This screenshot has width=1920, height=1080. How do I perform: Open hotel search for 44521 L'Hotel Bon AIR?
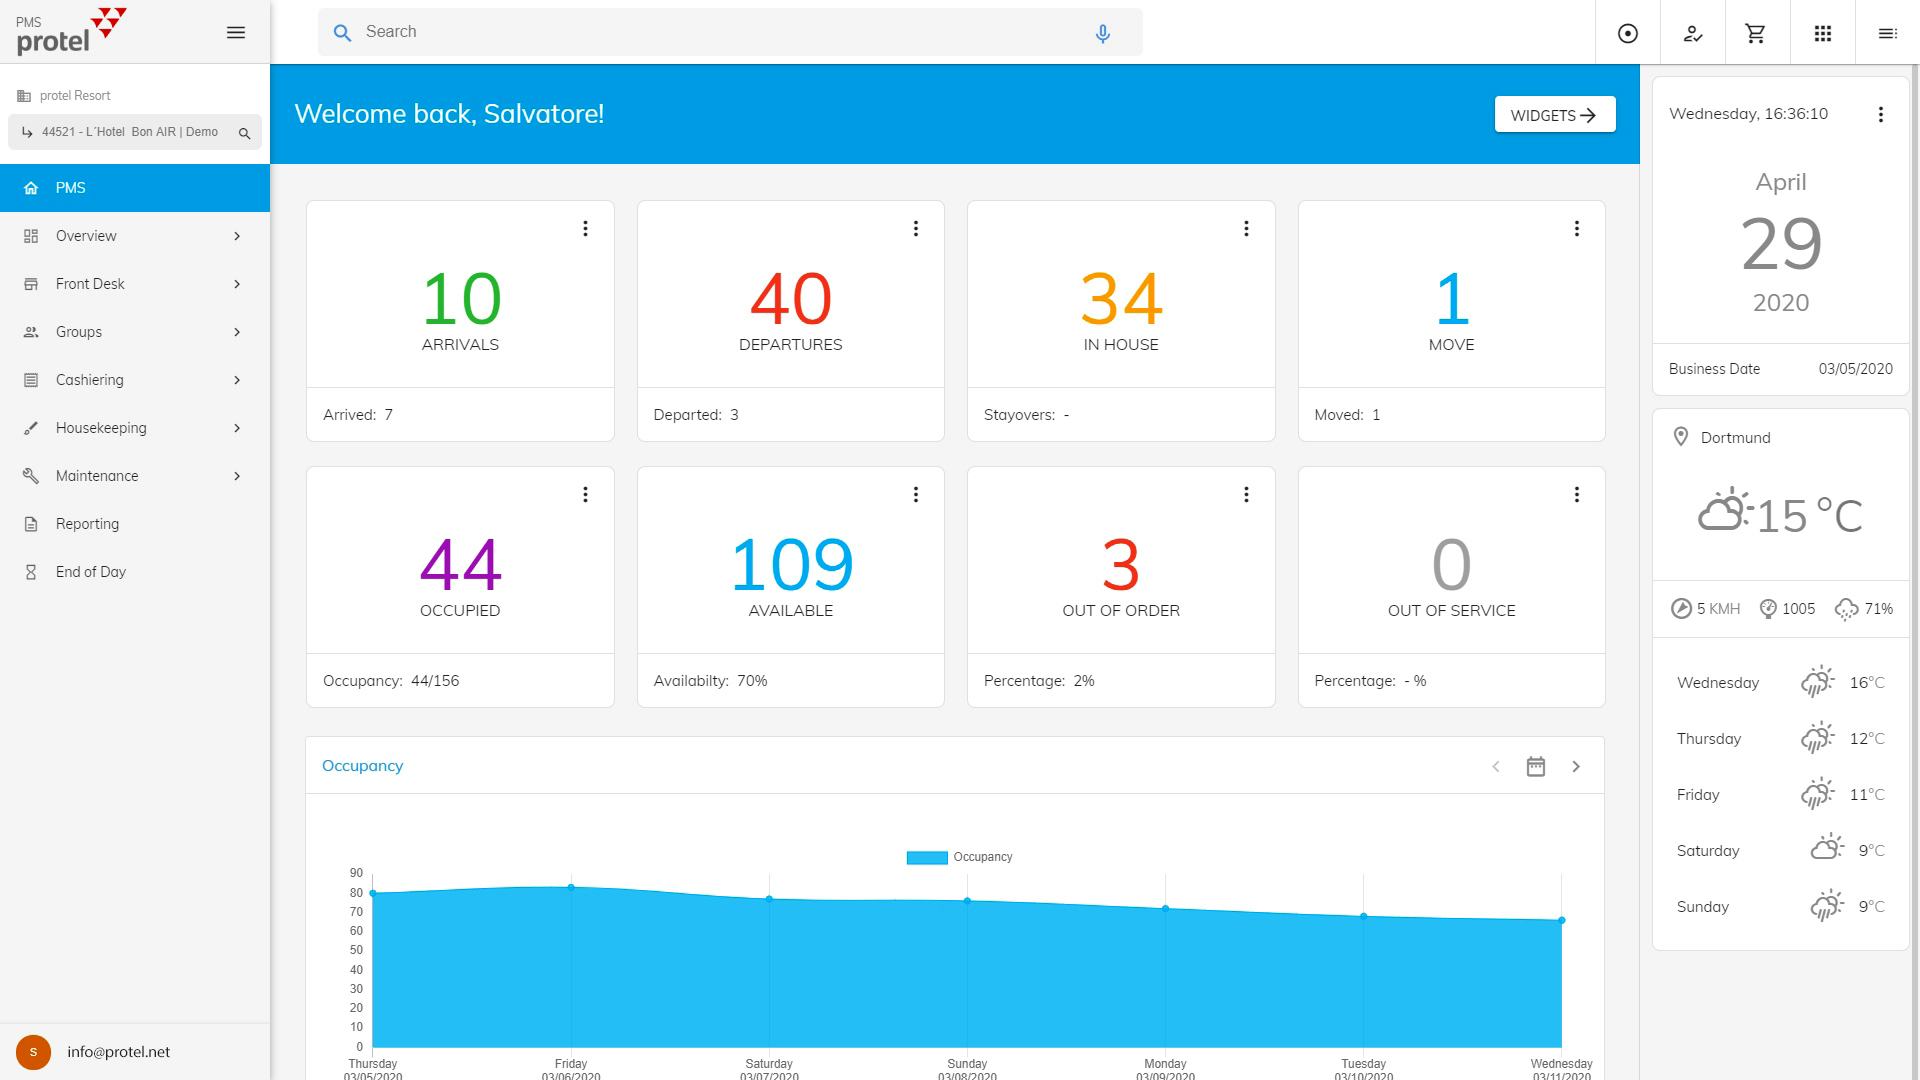coord(245,131)
